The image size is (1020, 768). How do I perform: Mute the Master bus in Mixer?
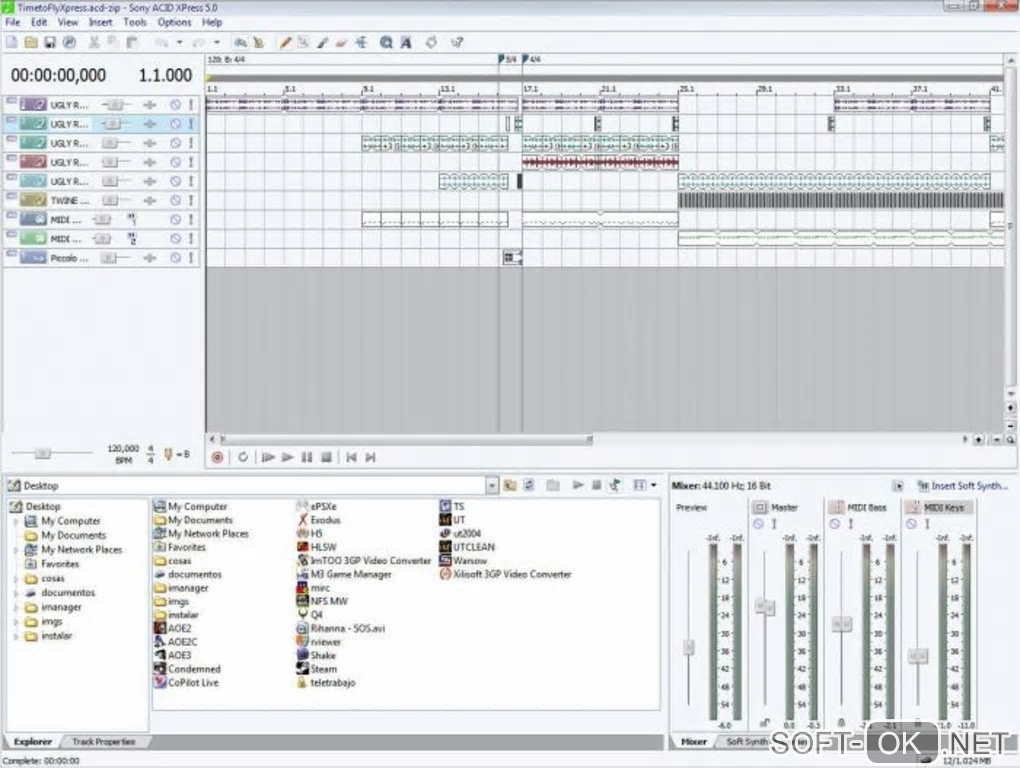[758, 524]
